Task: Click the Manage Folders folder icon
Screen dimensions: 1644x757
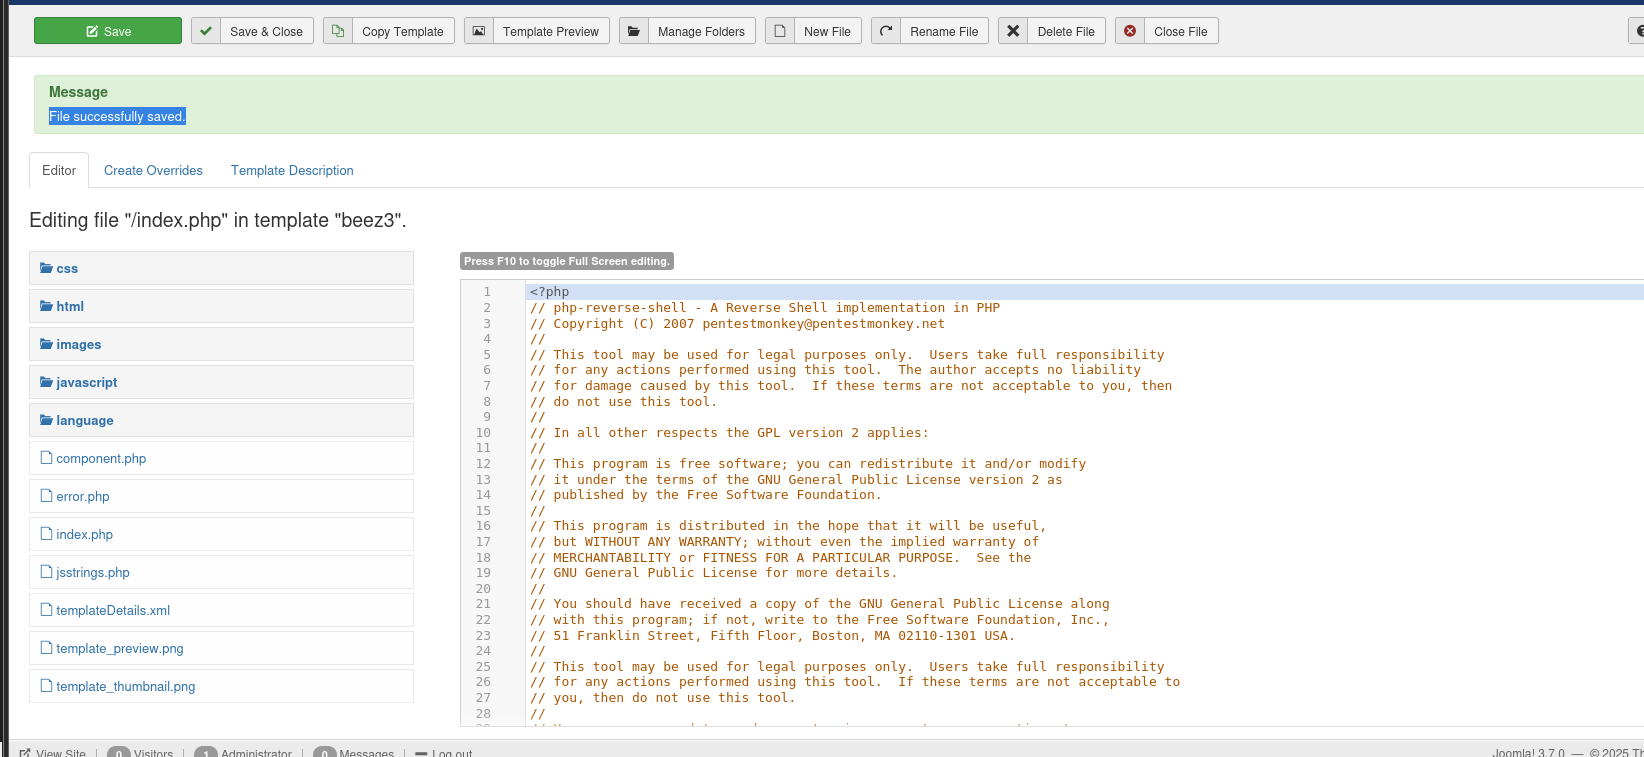Action: [x=634, y=31]
